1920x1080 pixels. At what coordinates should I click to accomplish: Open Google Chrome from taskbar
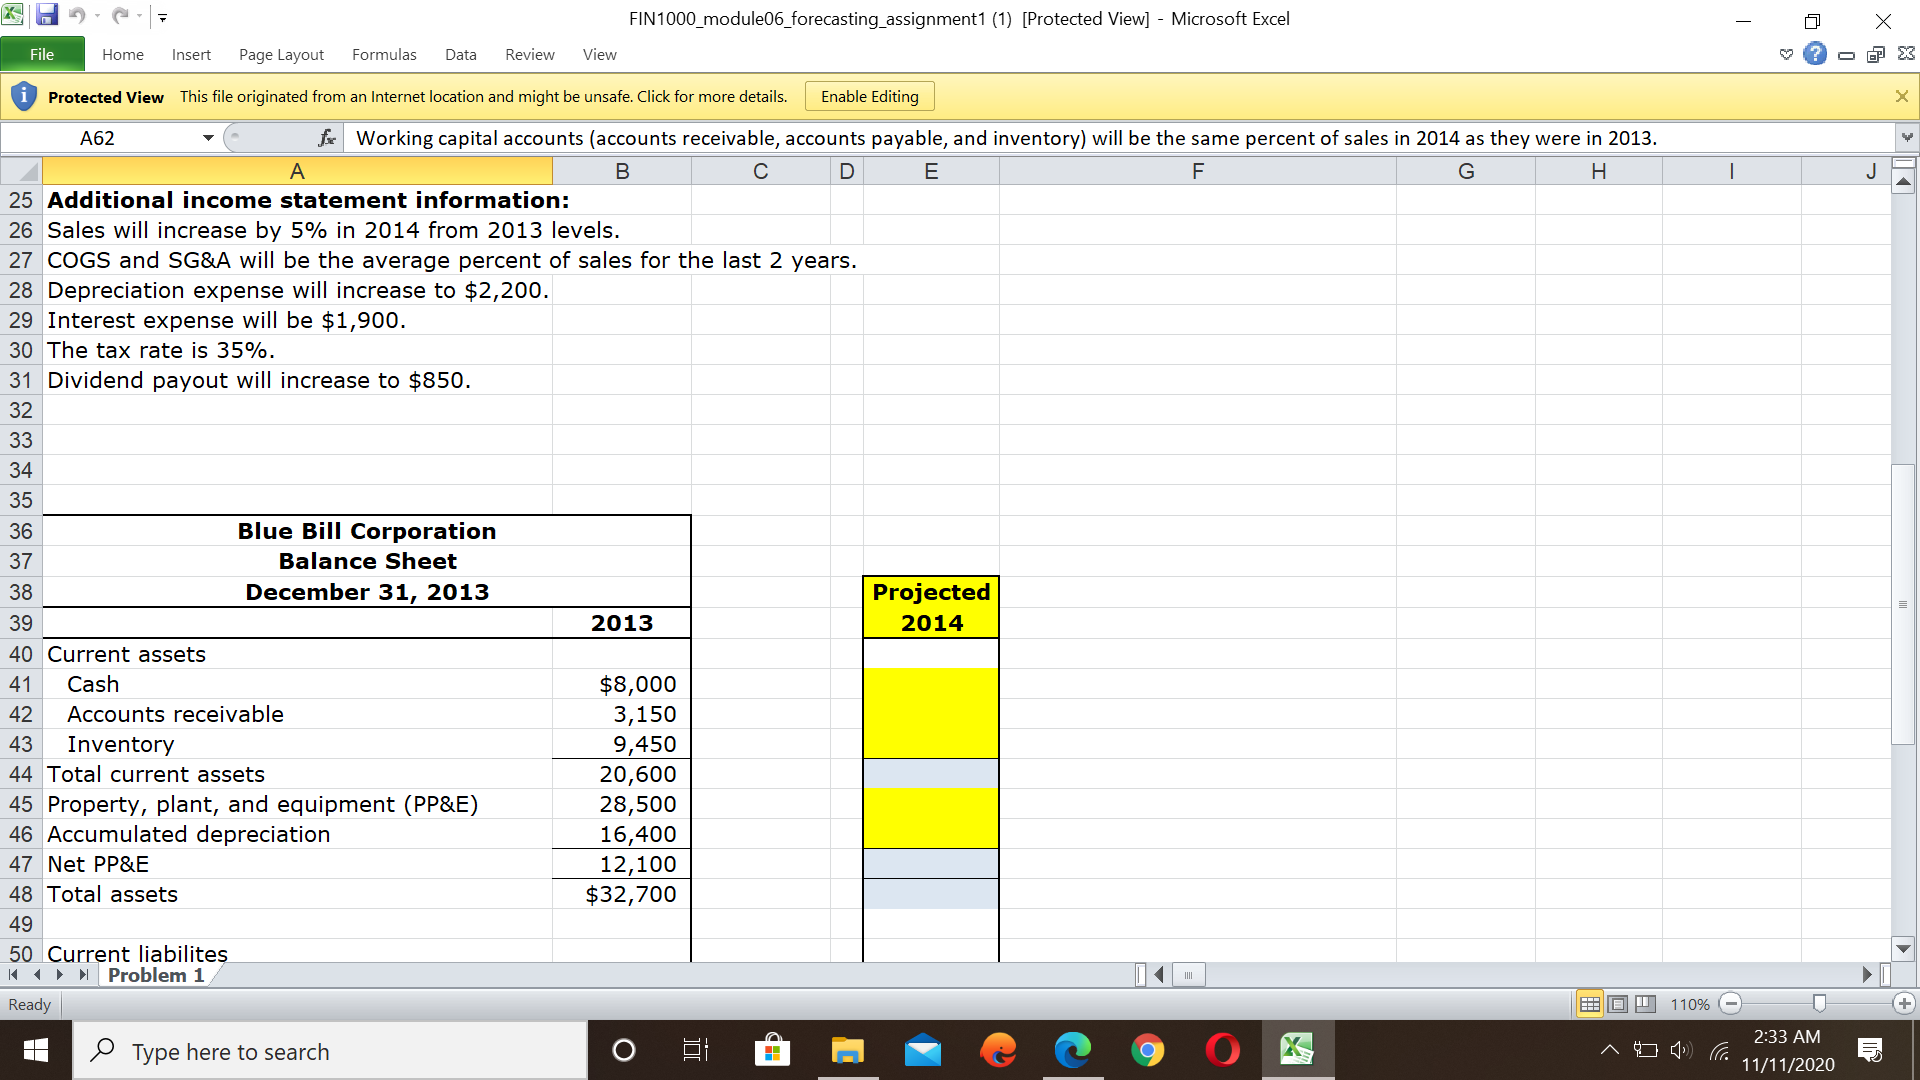[1147, 1050]
